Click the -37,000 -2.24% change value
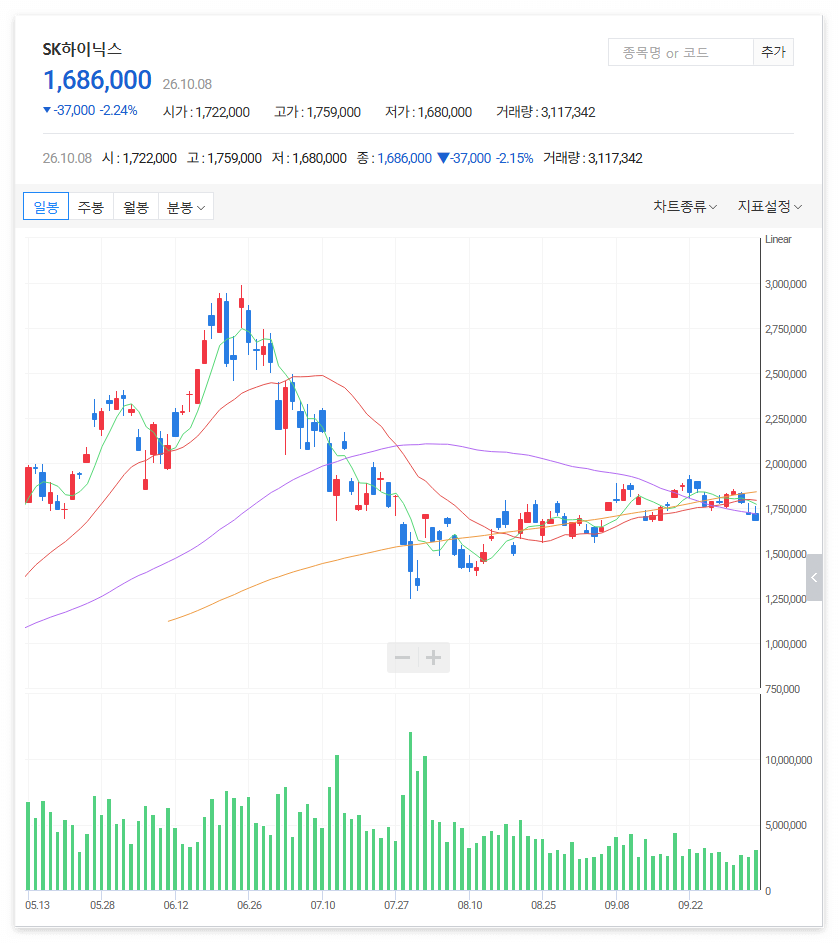Screen dimensions: 839x943 point(90,111)
